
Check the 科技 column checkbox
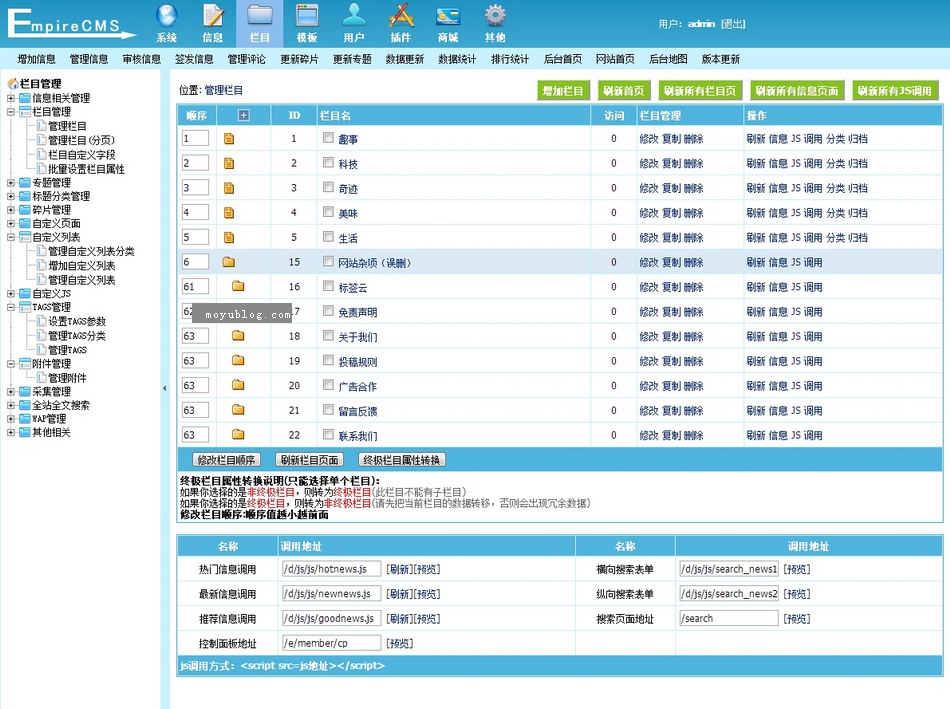328,162
